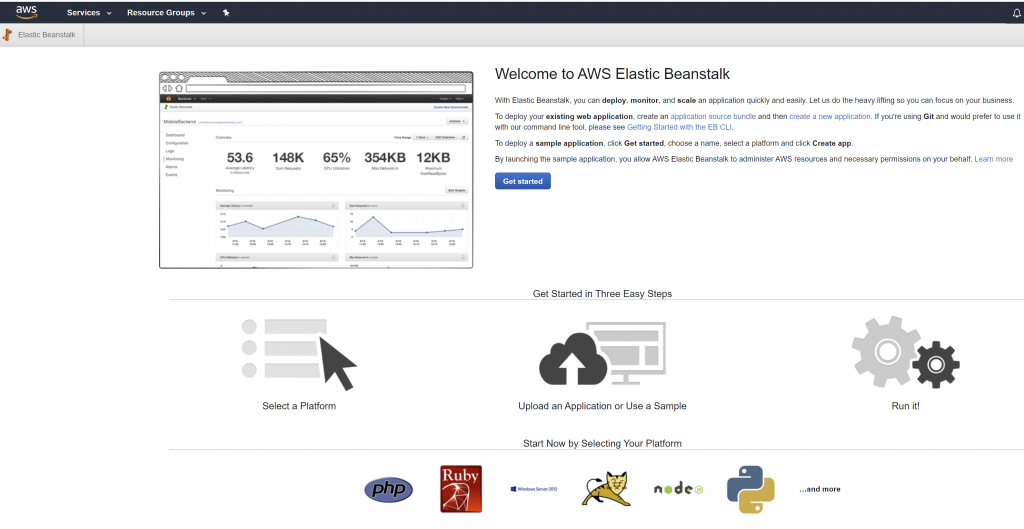
Task: Click the AWS logo in the header
Action: click(x=26, y=12)
